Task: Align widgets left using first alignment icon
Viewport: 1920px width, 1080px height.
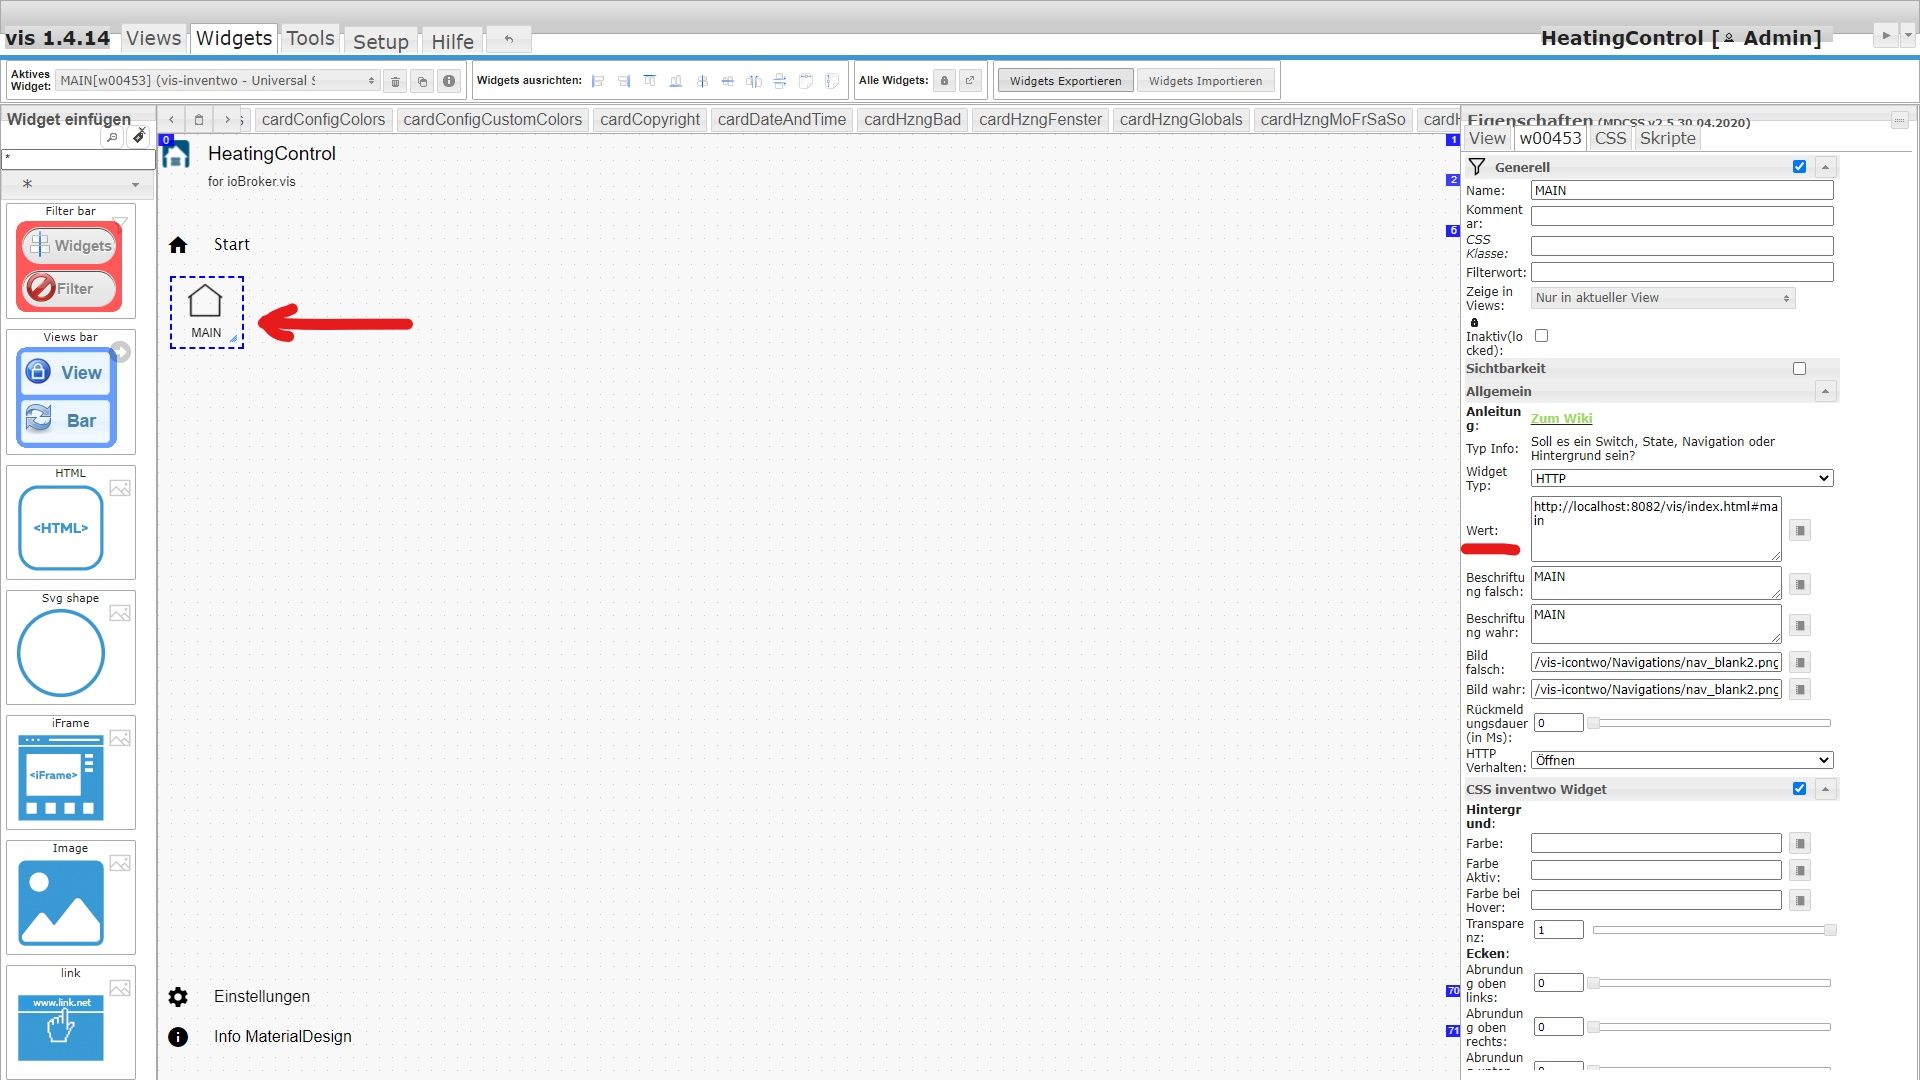Action: [x=597, y=81]
